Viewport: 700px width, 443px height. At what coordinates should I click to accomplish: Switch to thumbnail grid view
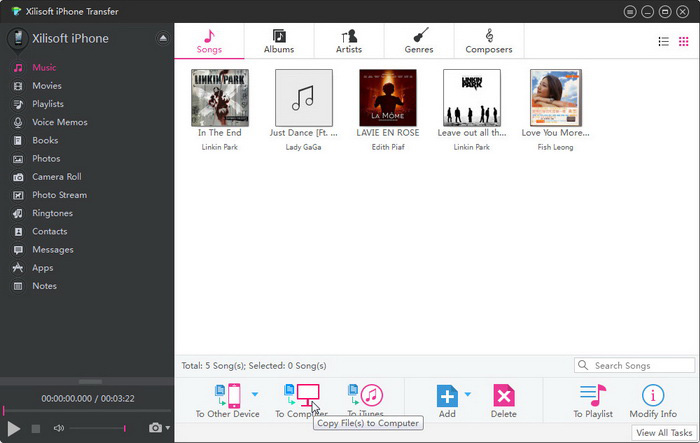(x=684, y=41)
